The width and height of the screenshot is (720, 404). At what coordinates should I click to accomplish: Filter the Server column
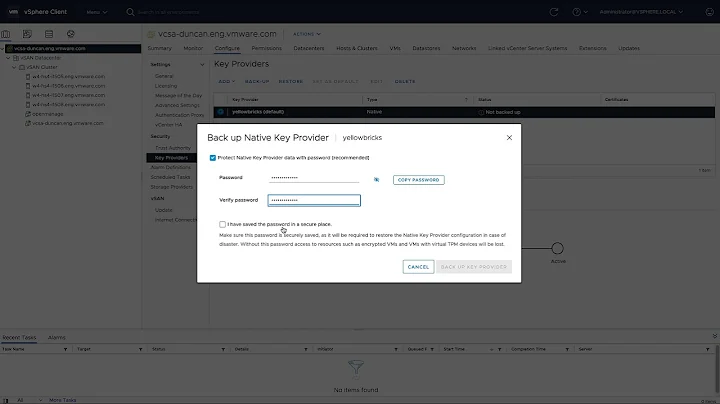click(x=707, y=349)
